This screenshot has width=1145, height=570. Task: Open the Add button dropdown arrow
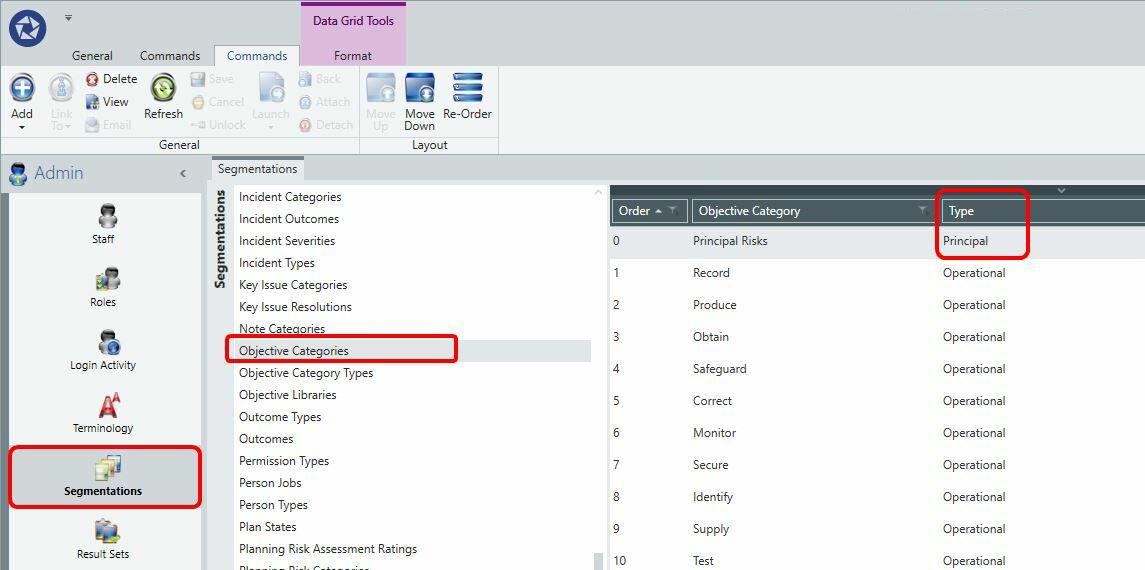(x=22, y=128)
